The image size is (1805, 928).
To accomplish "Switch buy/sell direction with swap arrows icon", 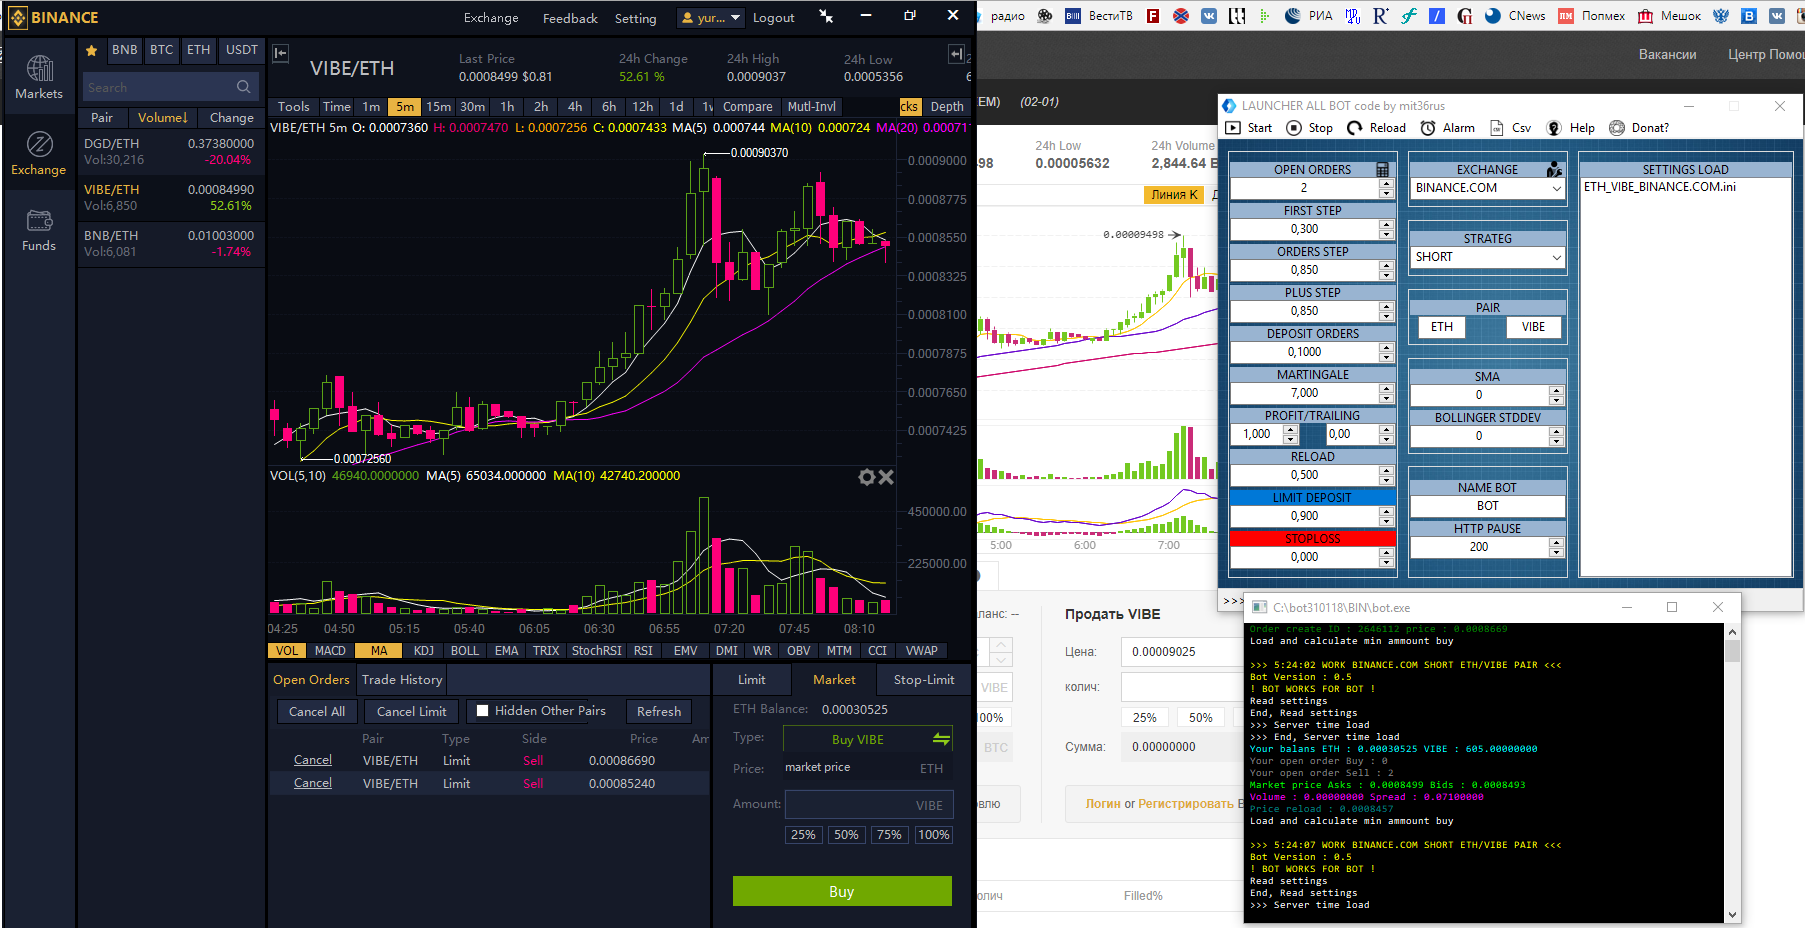I will [x=941, y=739].
